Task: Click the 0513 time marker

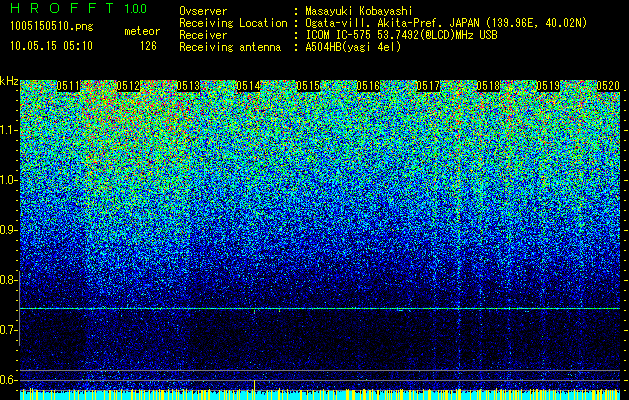Action: 188,86
